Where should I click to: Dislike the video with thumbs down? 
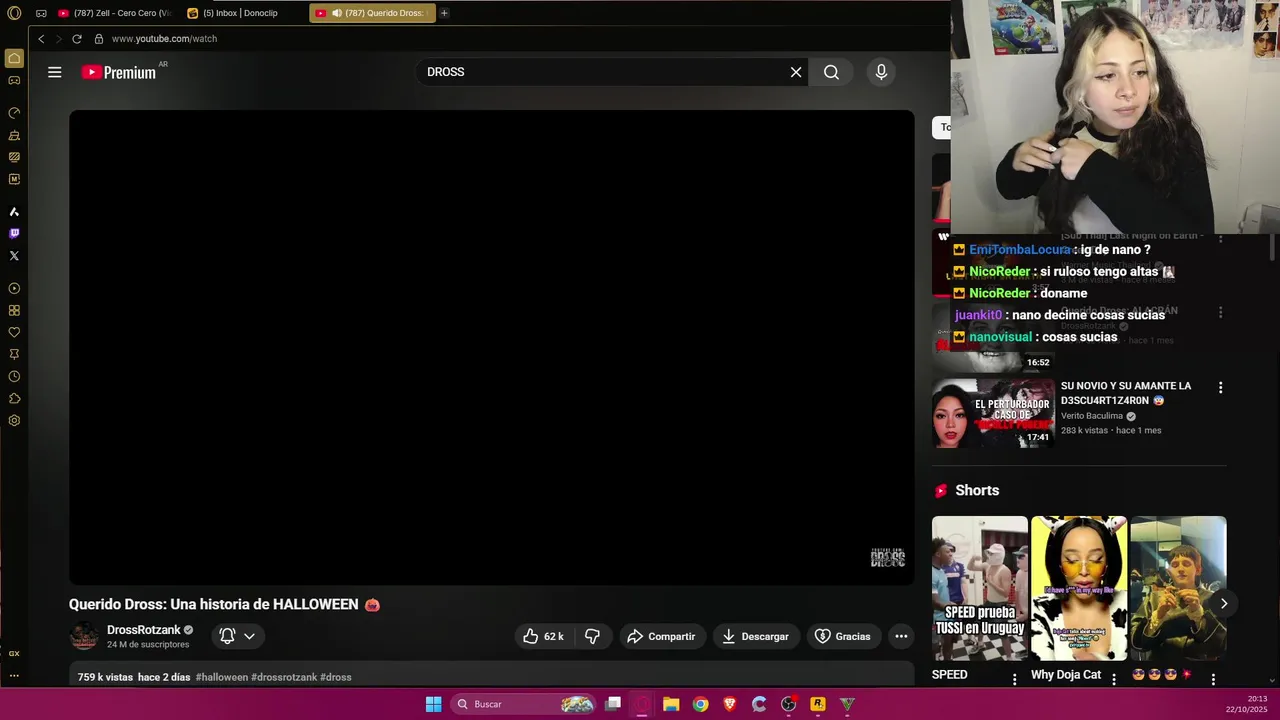coord(592,636)
